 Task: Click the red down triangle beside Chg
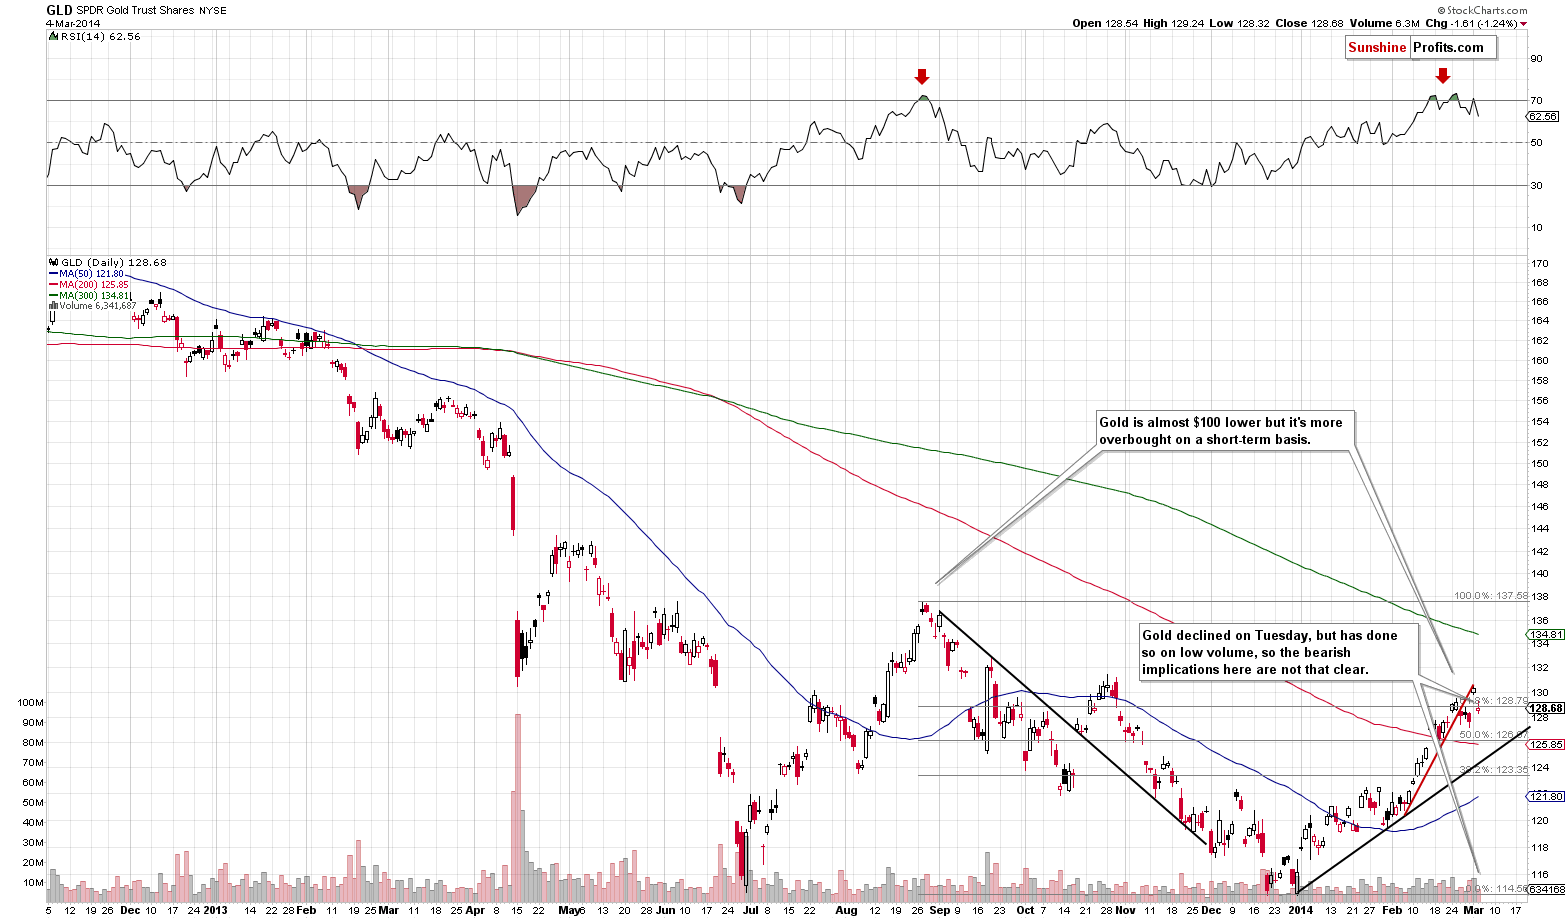(1523, 24)
